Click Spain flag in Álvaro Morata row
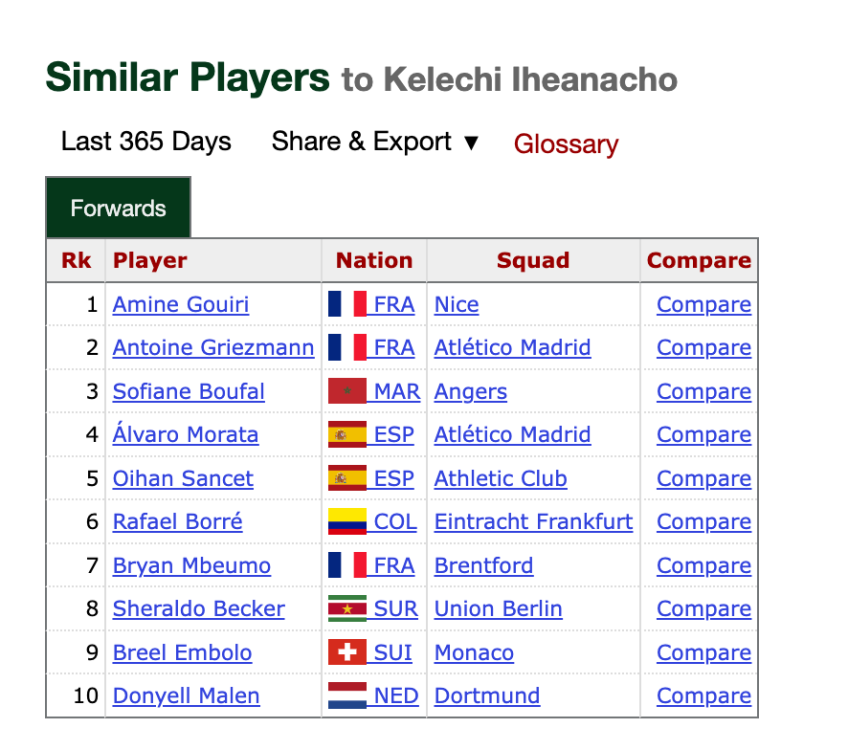The image size is (848, 750). [347, 435]
